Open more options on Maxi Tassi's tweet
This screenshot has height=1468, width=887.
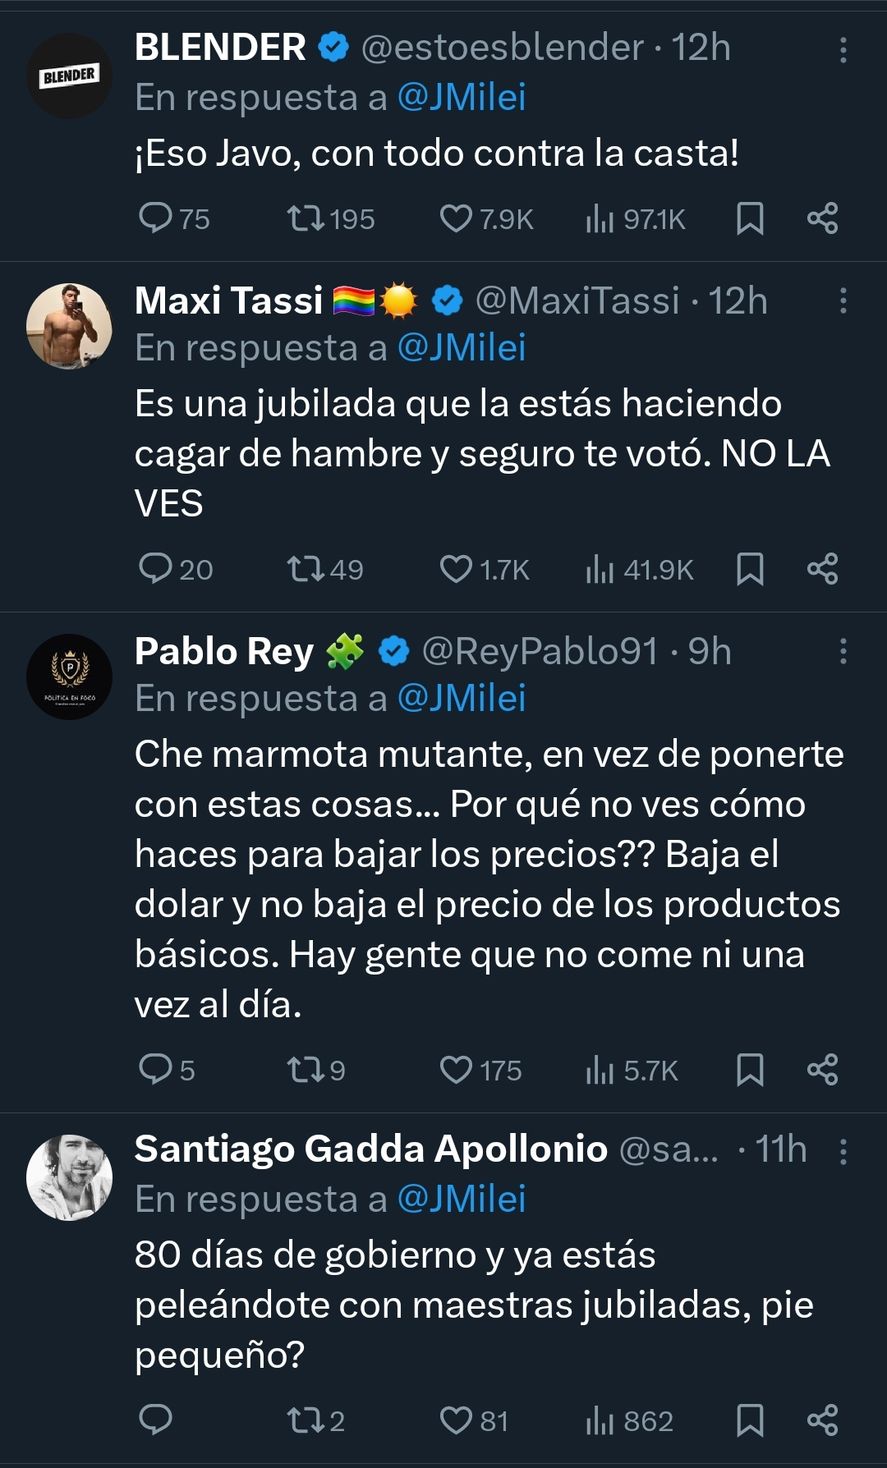(843, 300)
